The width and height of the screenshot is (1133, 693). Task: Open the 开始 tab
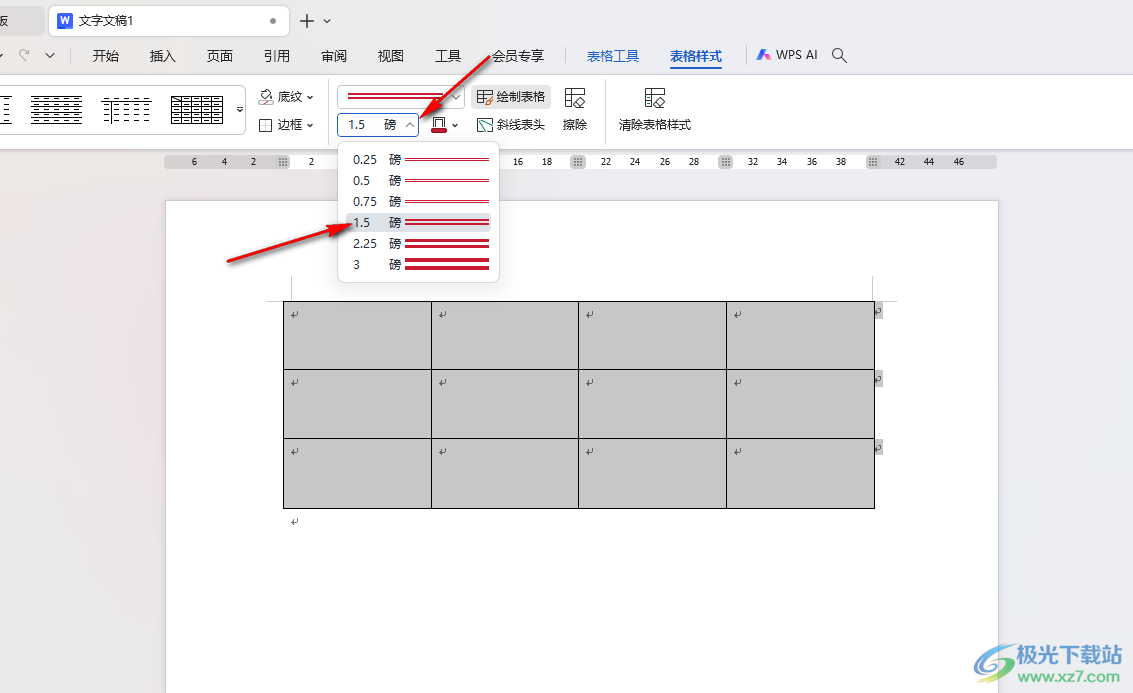coord(105,56)
